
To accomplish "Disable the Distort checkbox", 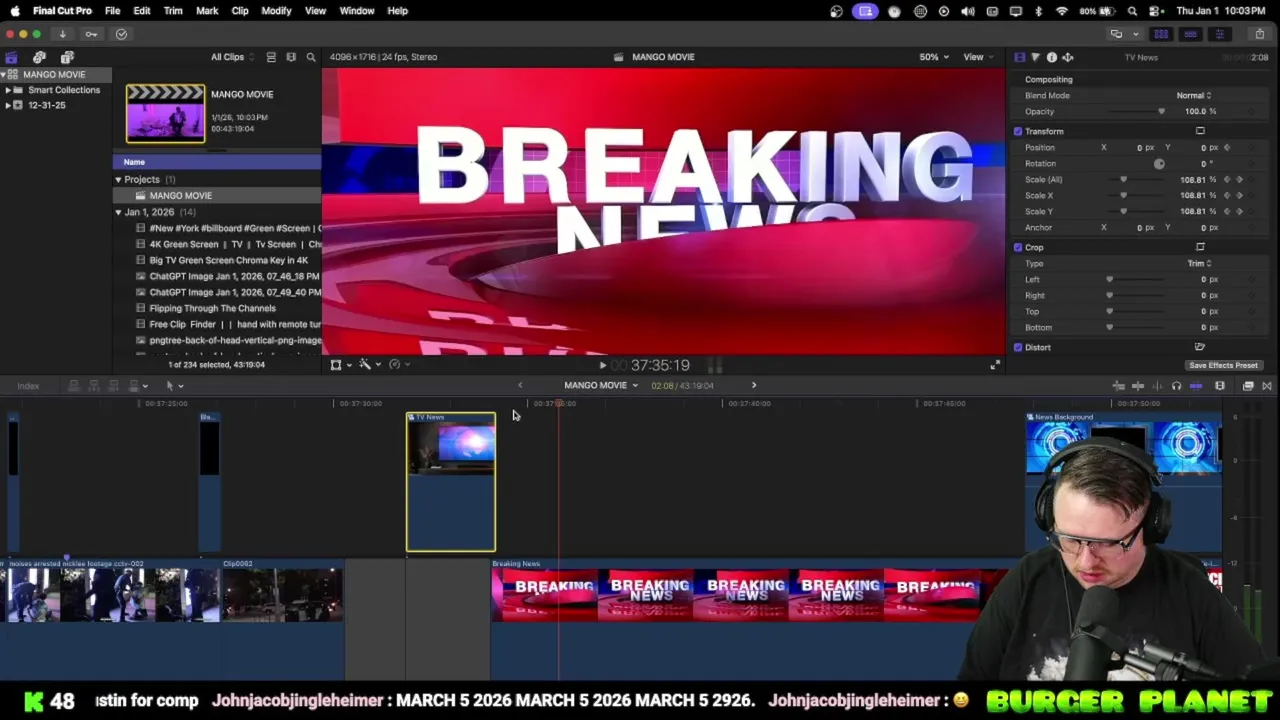I will coord(1018,347).
